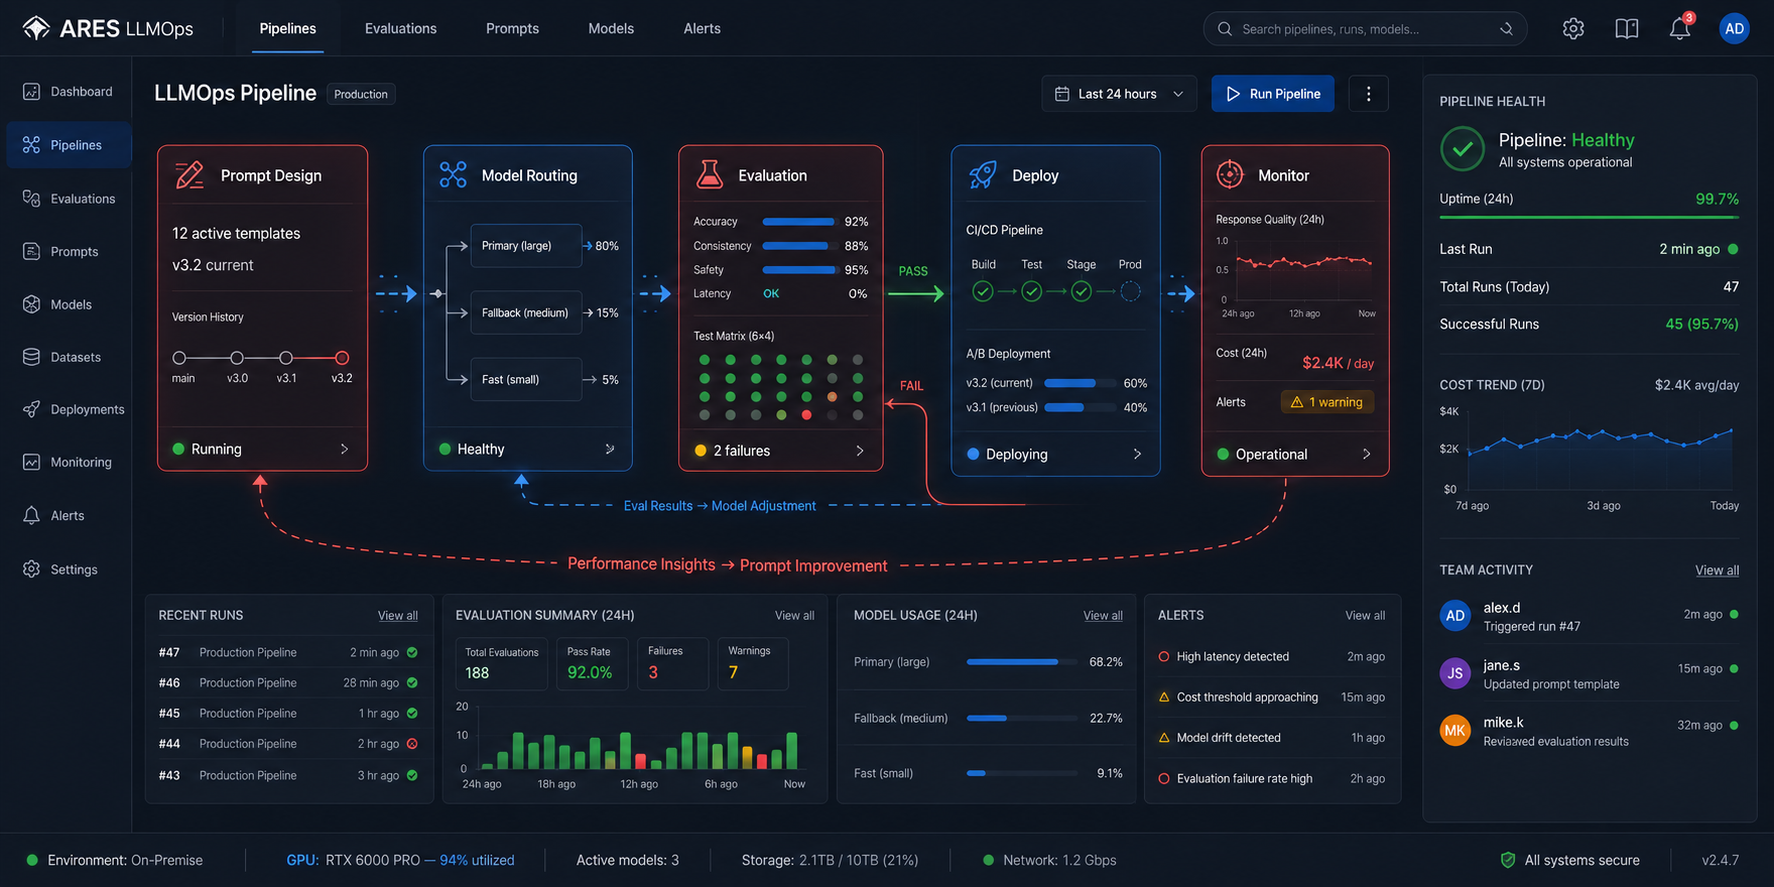This screenshot has width=1774, height=887.
Task: Open the documentation book icon
Action: tap(1627, 29)
